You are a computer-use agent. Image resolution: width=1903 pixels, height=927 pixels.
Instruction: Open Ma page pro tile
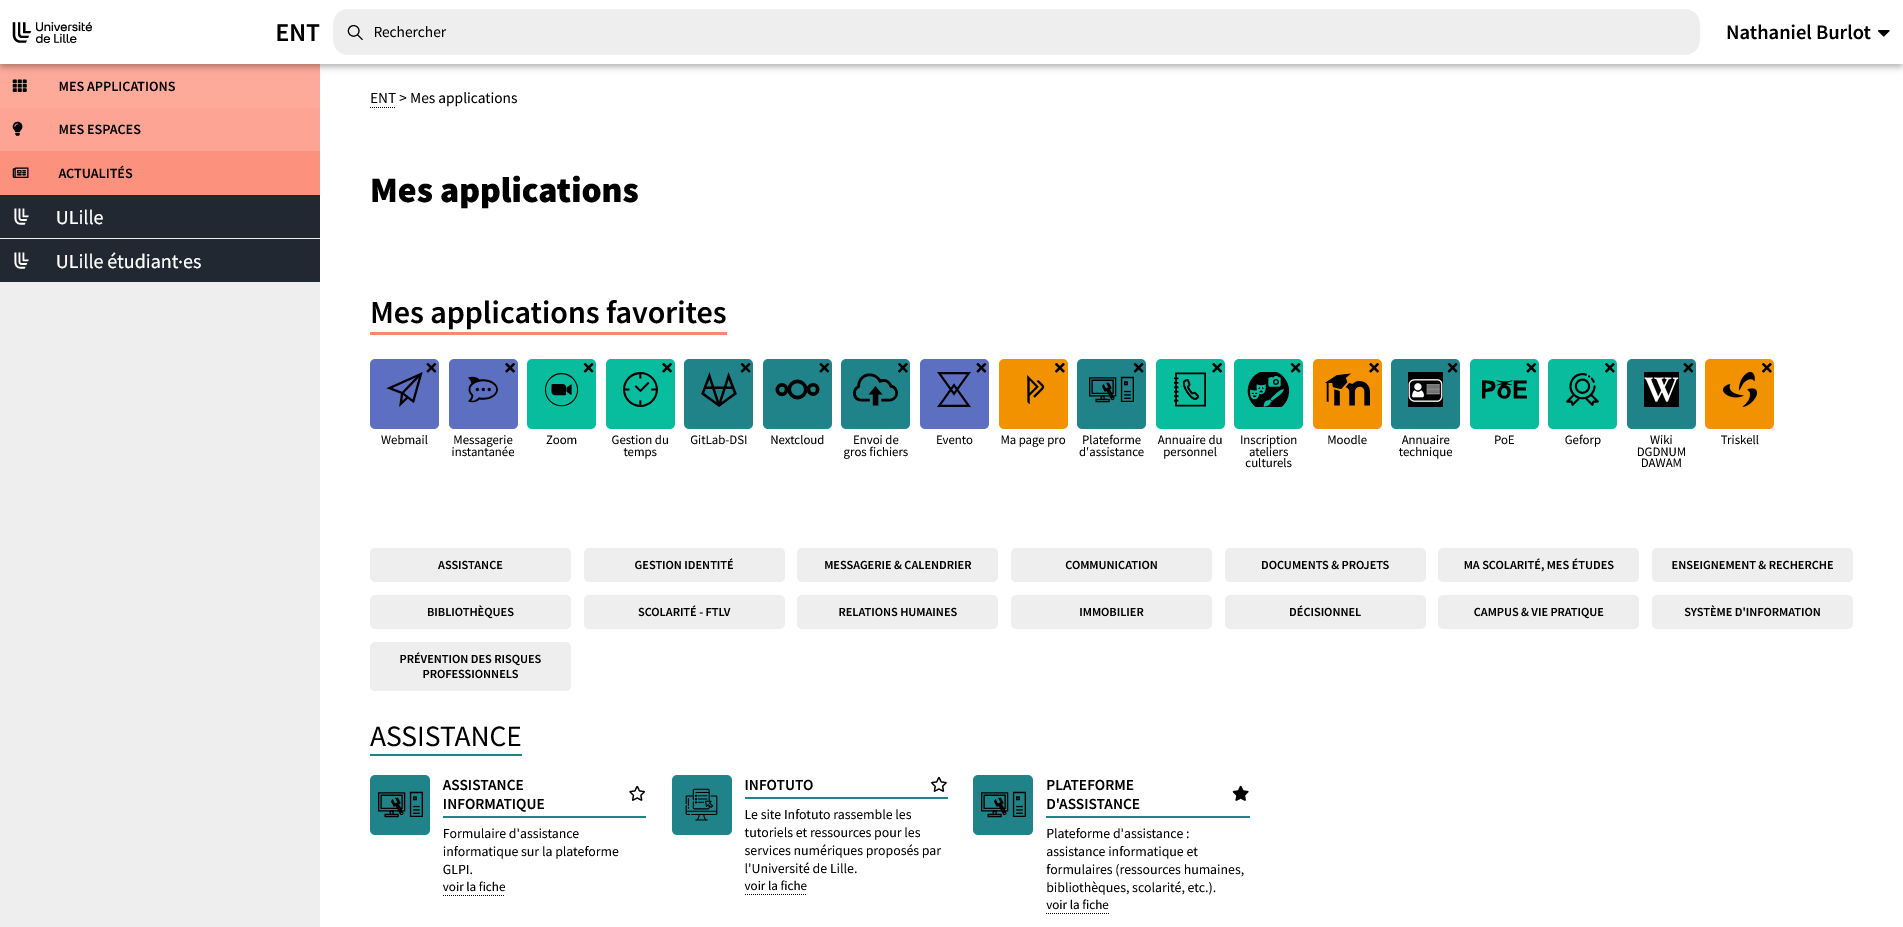click(1033, 394)
